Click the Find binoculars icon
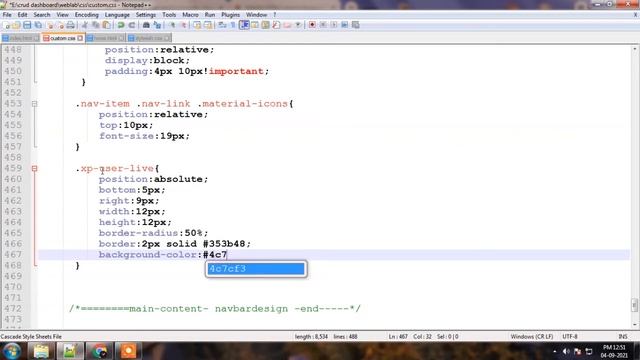 click(146, 25)
